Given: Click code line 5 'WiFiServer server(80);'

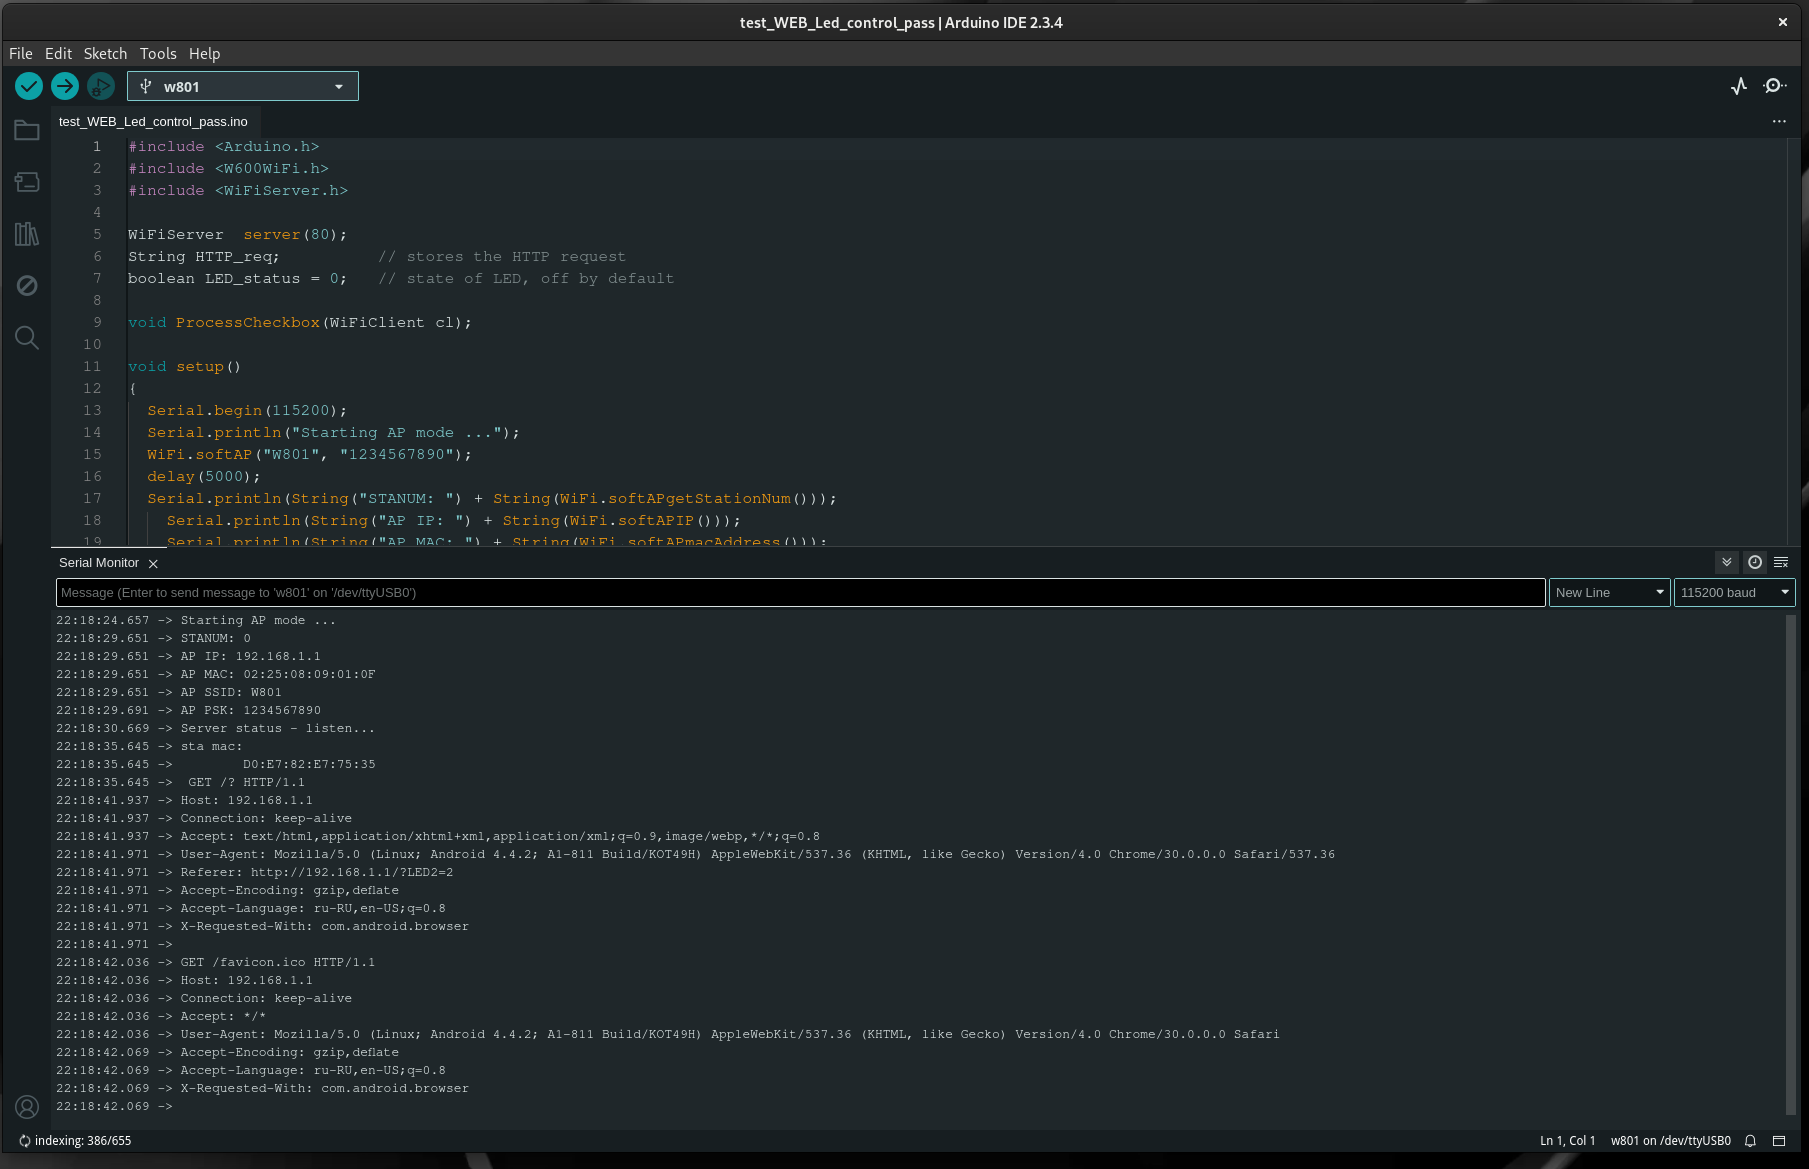Looking at the screenshot, I should click(237, 235).
